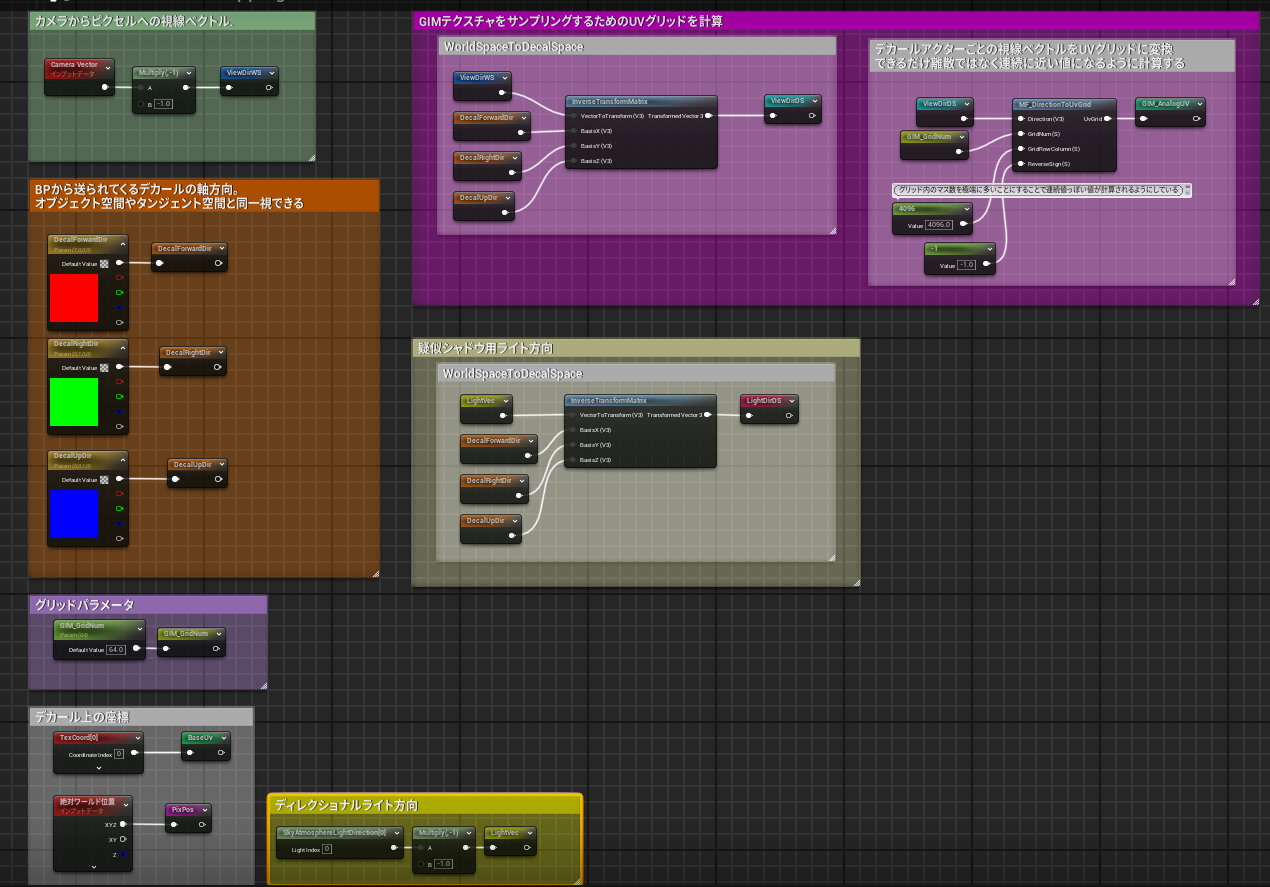Click the Camera Vector node's output pin
This screenshot has width=1270, height=887.
(x=106, y=87)
